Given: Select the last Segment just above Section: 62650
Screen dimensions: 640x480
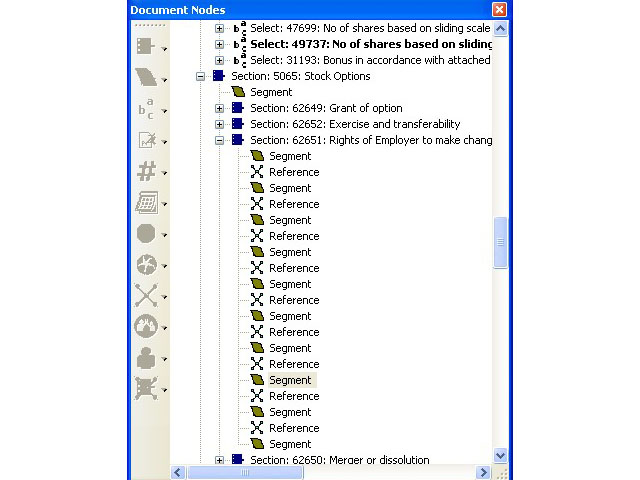Looking at the screenshot, I should (x=290, y=444).
